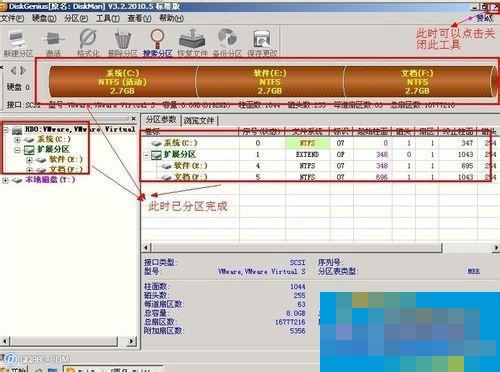
Task: Click the 序号(状态) column header
Action: [x=262, y=132]
